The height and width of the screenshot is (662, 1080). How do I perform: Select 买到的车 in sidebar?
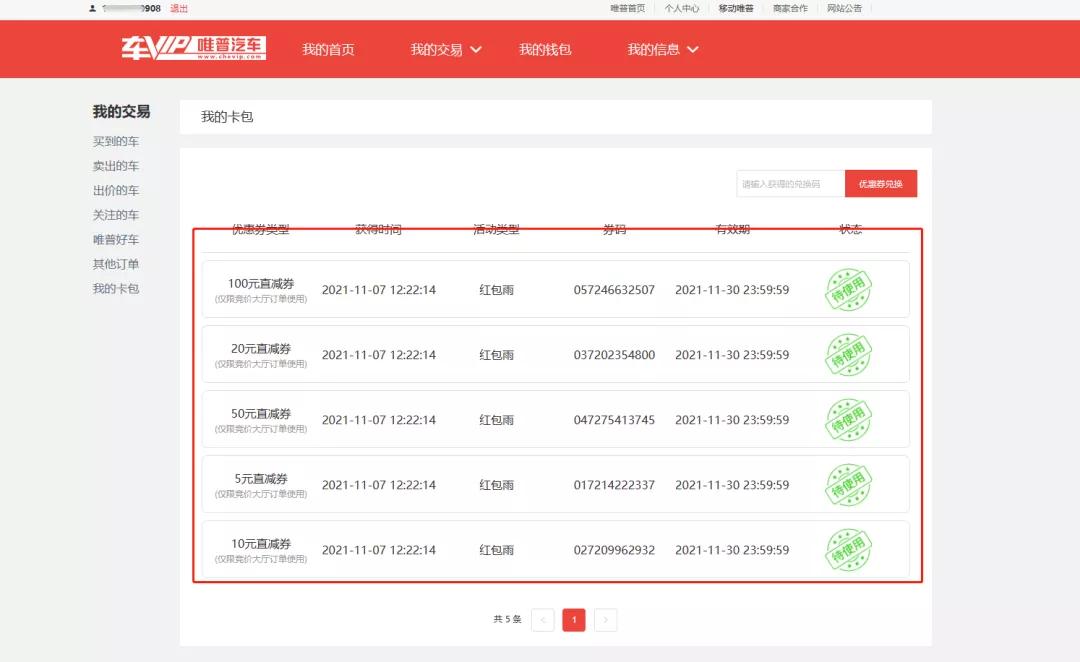(116, 141)
